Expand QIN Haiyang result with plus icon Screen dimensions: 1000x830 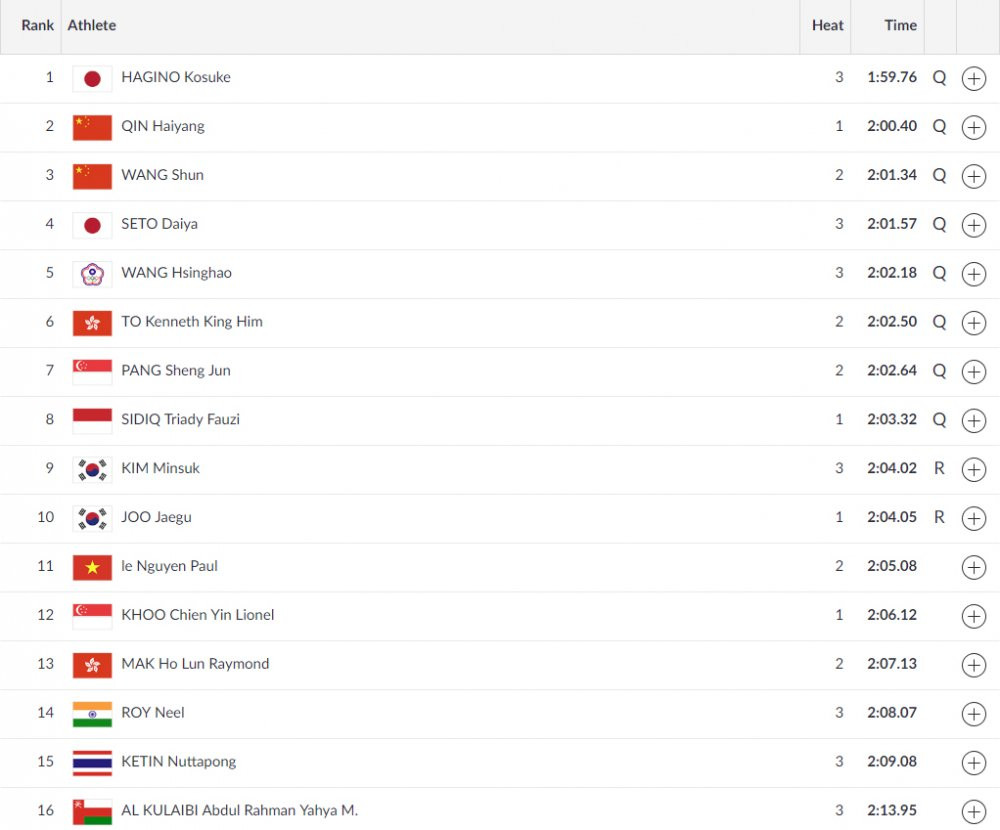tap(973, 127)
